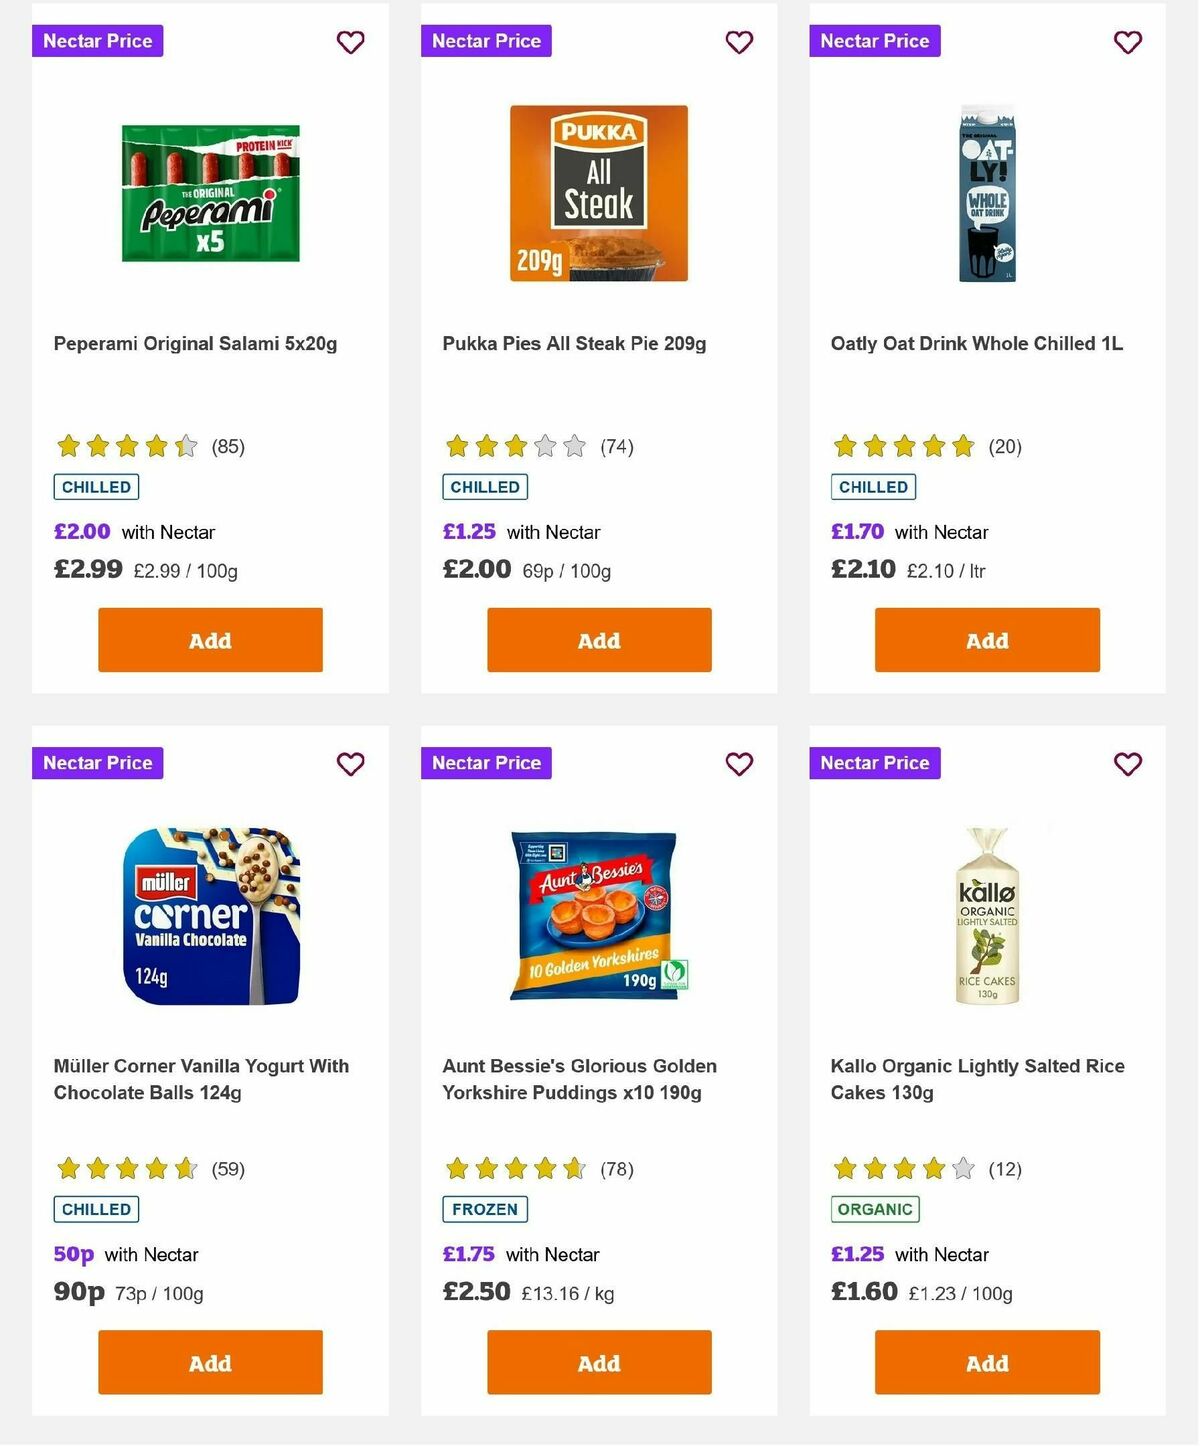Image resolution: width=1200 pixels, height=1446 pixels.
Task: Click the FROZEN tag on Aunt Bessie's puddings
Action: pos(485,1209)
